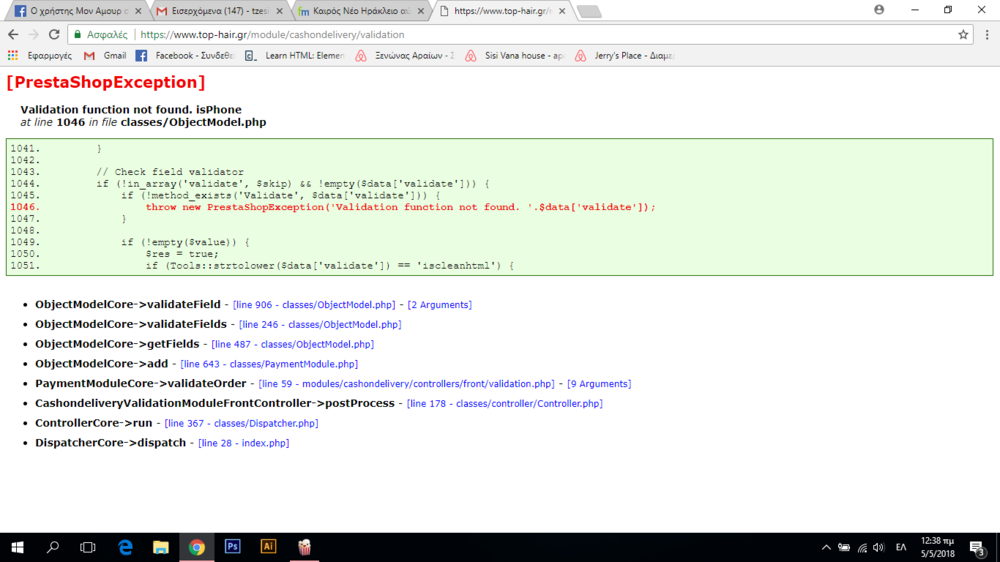Image resolution: width=1000 pixels, height=562 pixels.
Task: Open the Learn HTML bookmark
Action: click(295, 55)
